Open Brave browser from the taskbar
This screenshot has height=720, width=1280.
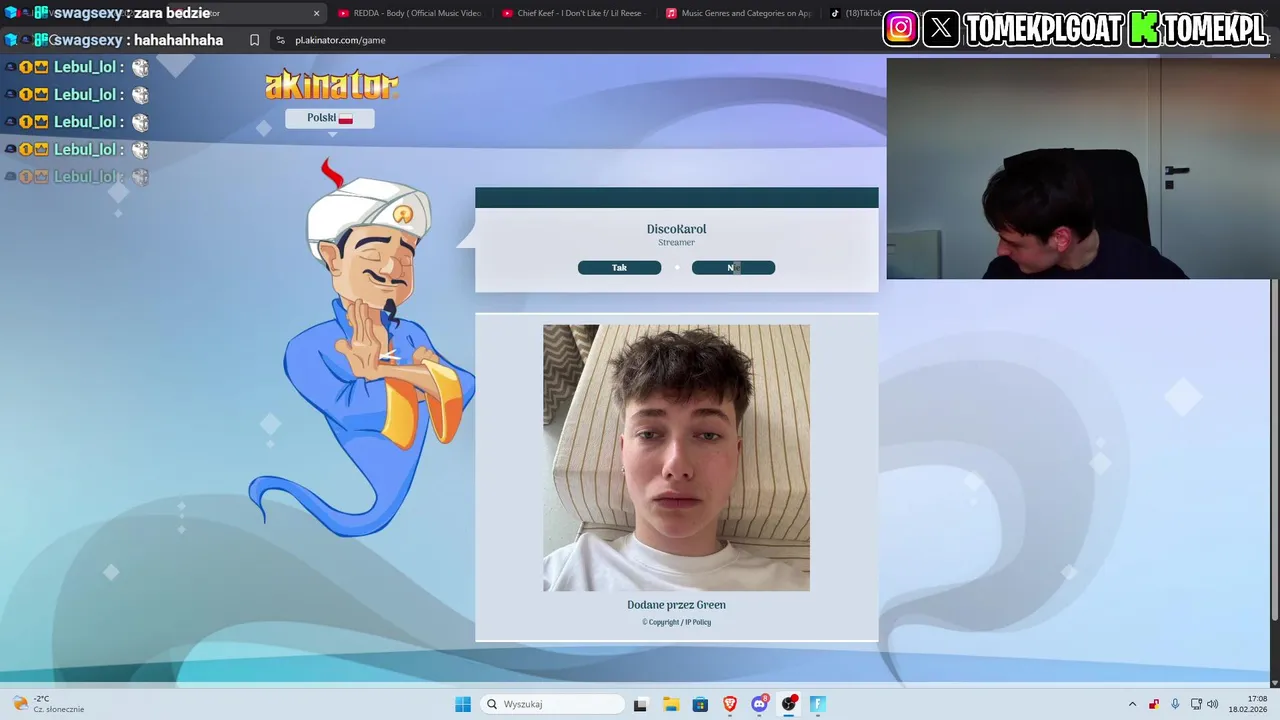click(x=730, y=704)
